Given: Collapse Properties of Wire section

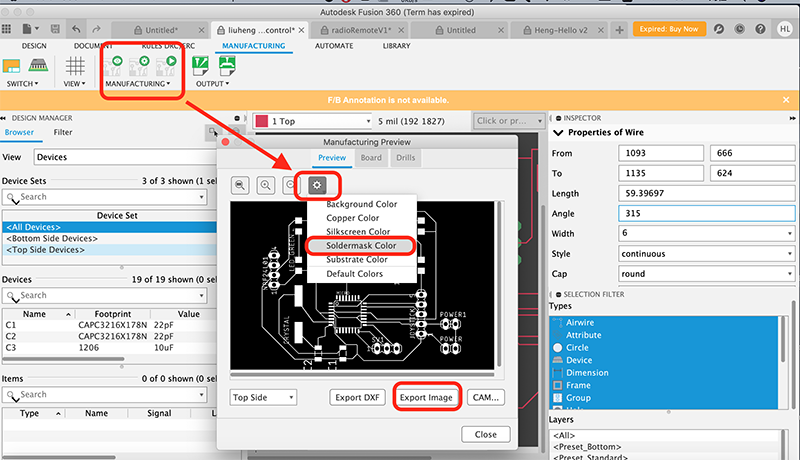Looking at the screenshot, I should [558, 133].
